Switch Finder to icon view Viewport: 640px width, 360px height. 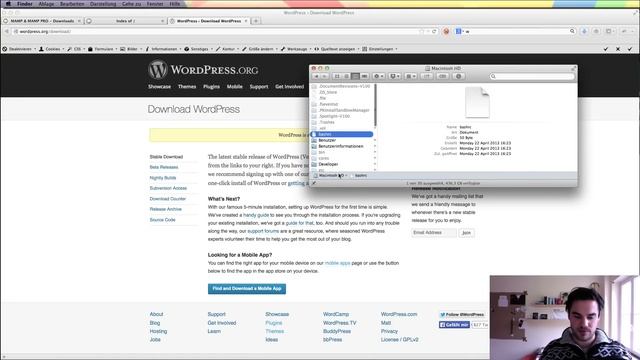337,76
